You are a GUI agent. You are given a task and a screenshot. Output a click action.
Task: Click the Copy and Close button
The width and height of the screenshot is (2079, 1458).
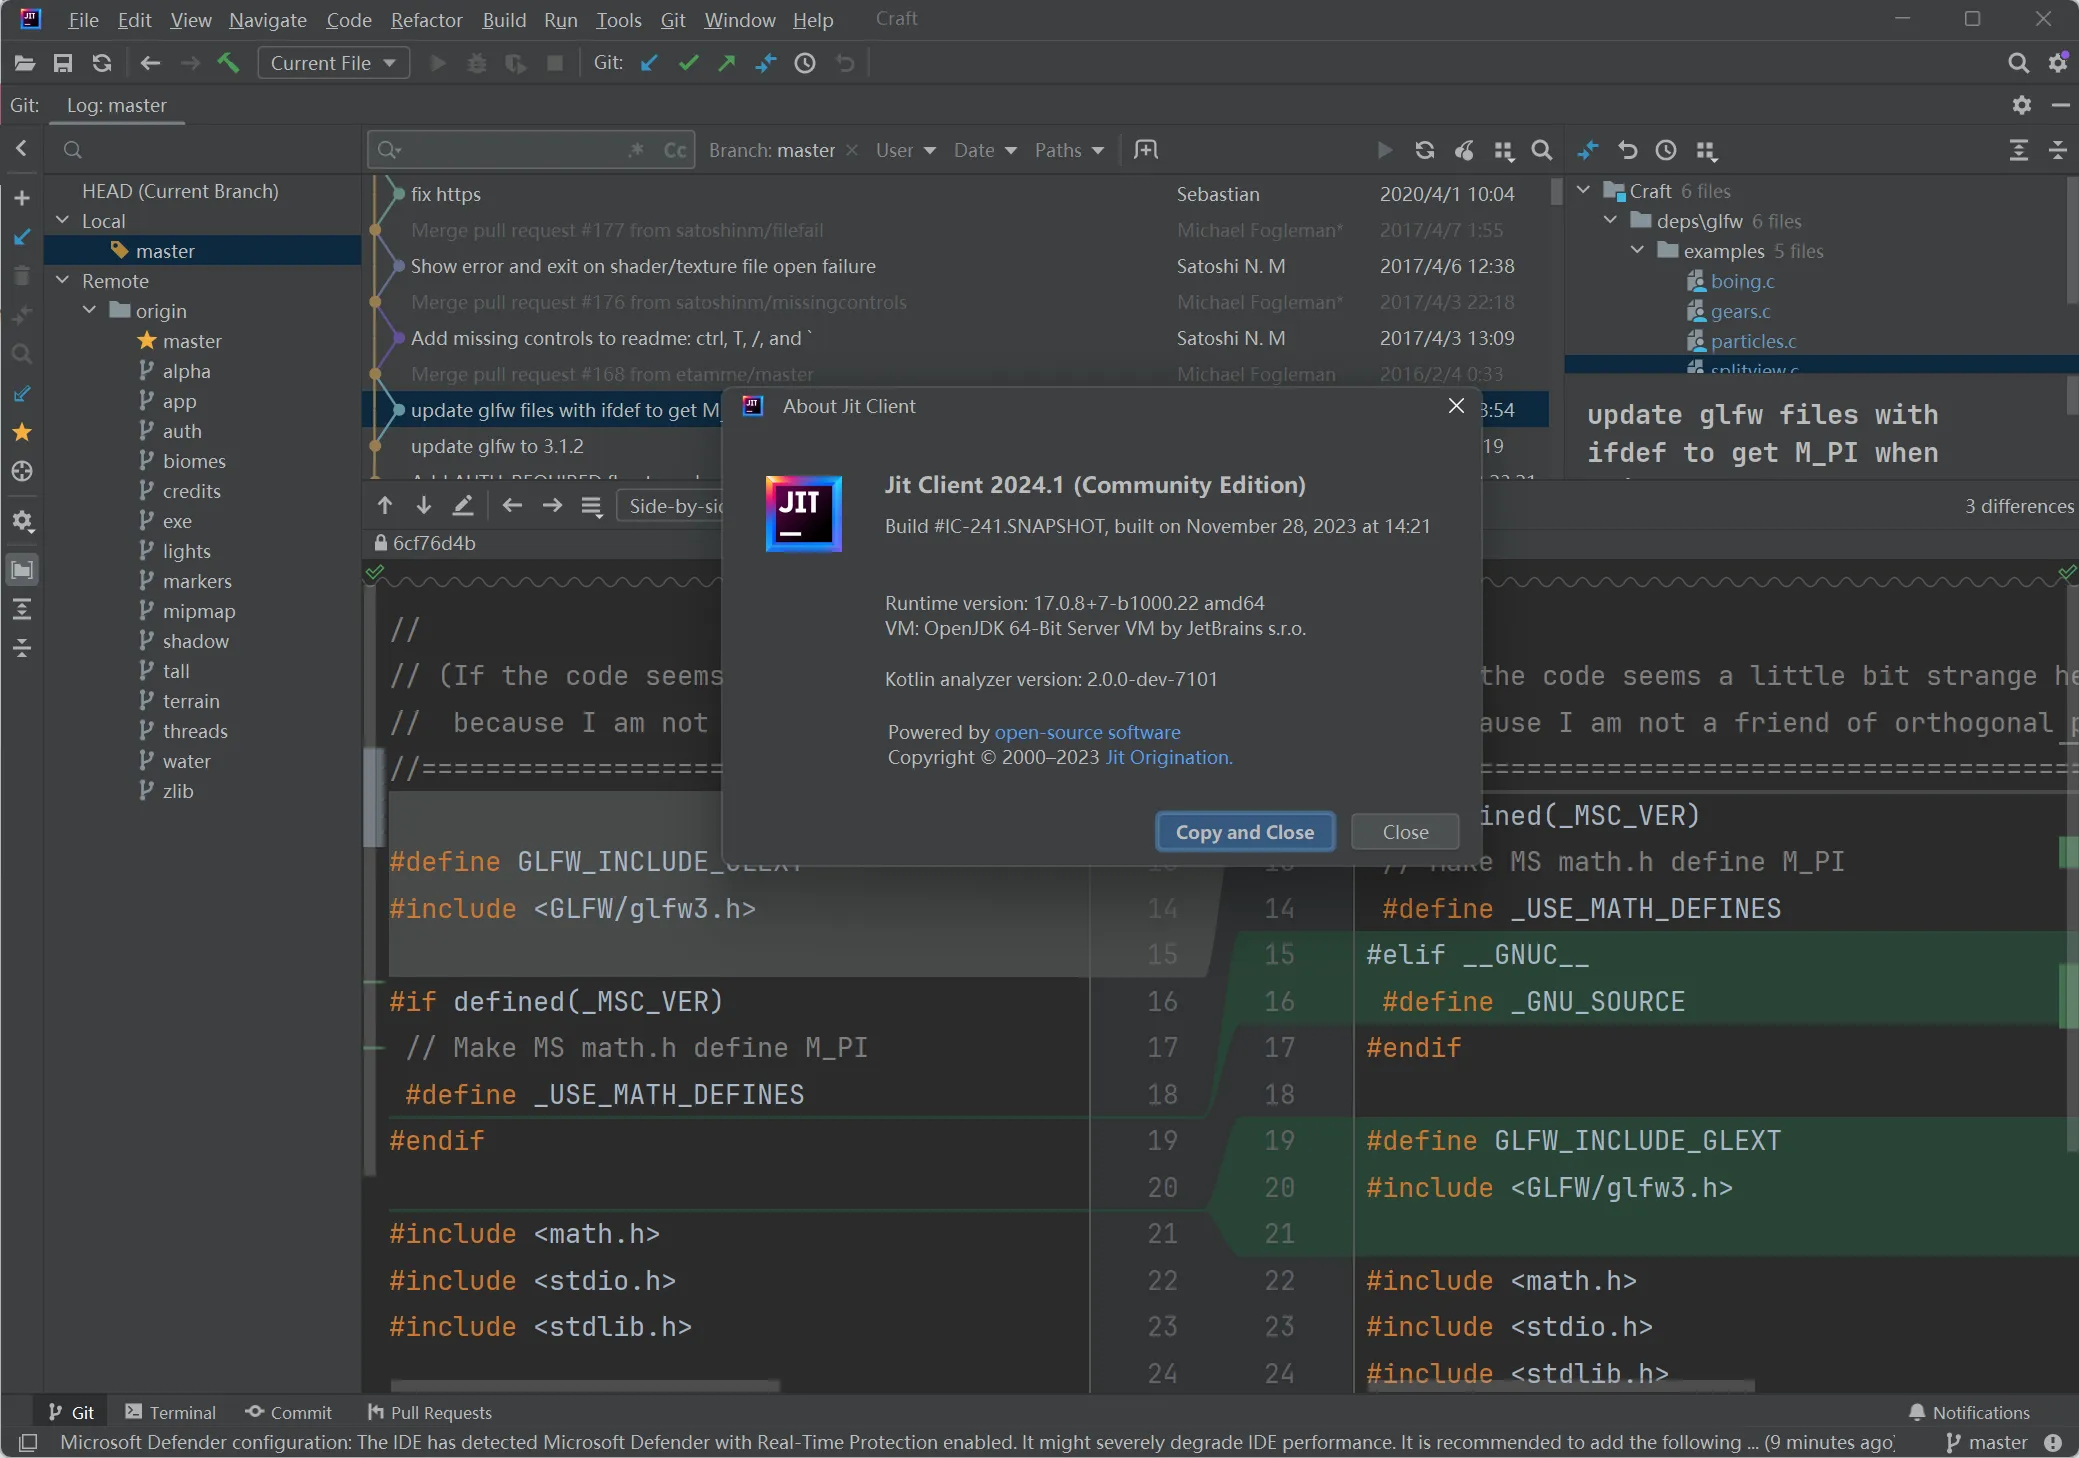pos(1245,832)
